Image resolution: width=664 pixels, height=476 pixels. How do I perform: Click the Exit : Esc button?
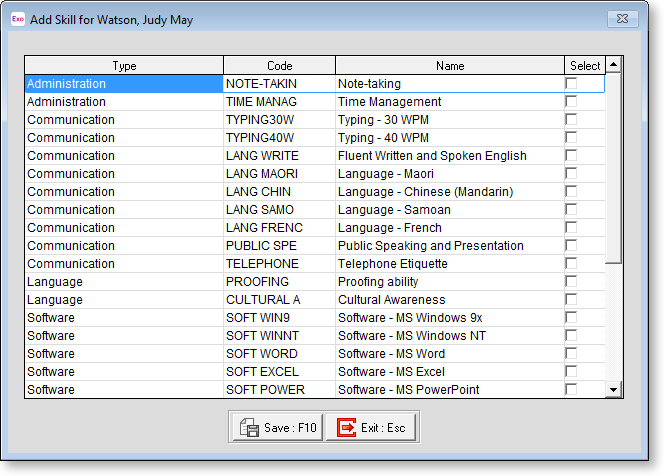[x=371, y=427]
